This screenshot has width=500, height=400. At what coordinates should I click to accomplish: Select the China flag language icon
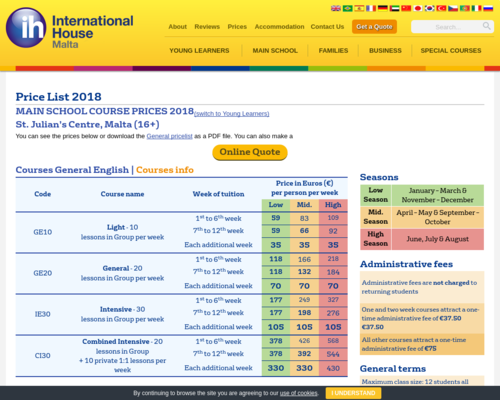tap(406, 8)
